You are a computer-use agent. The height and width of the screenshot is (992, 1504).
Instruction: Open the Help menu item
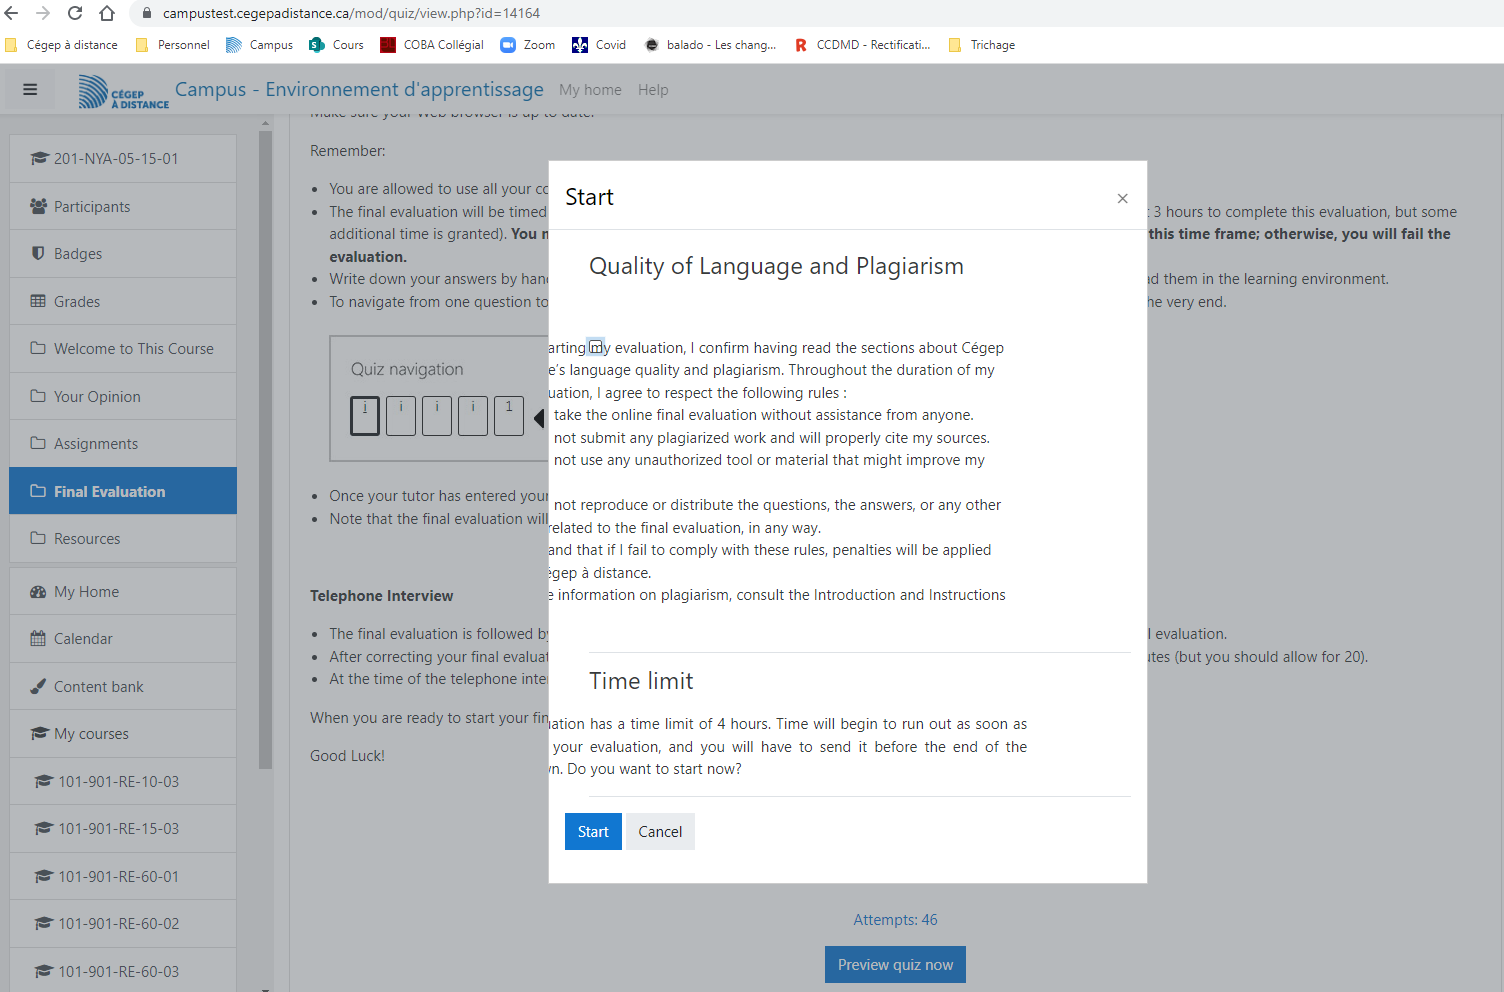653,90
